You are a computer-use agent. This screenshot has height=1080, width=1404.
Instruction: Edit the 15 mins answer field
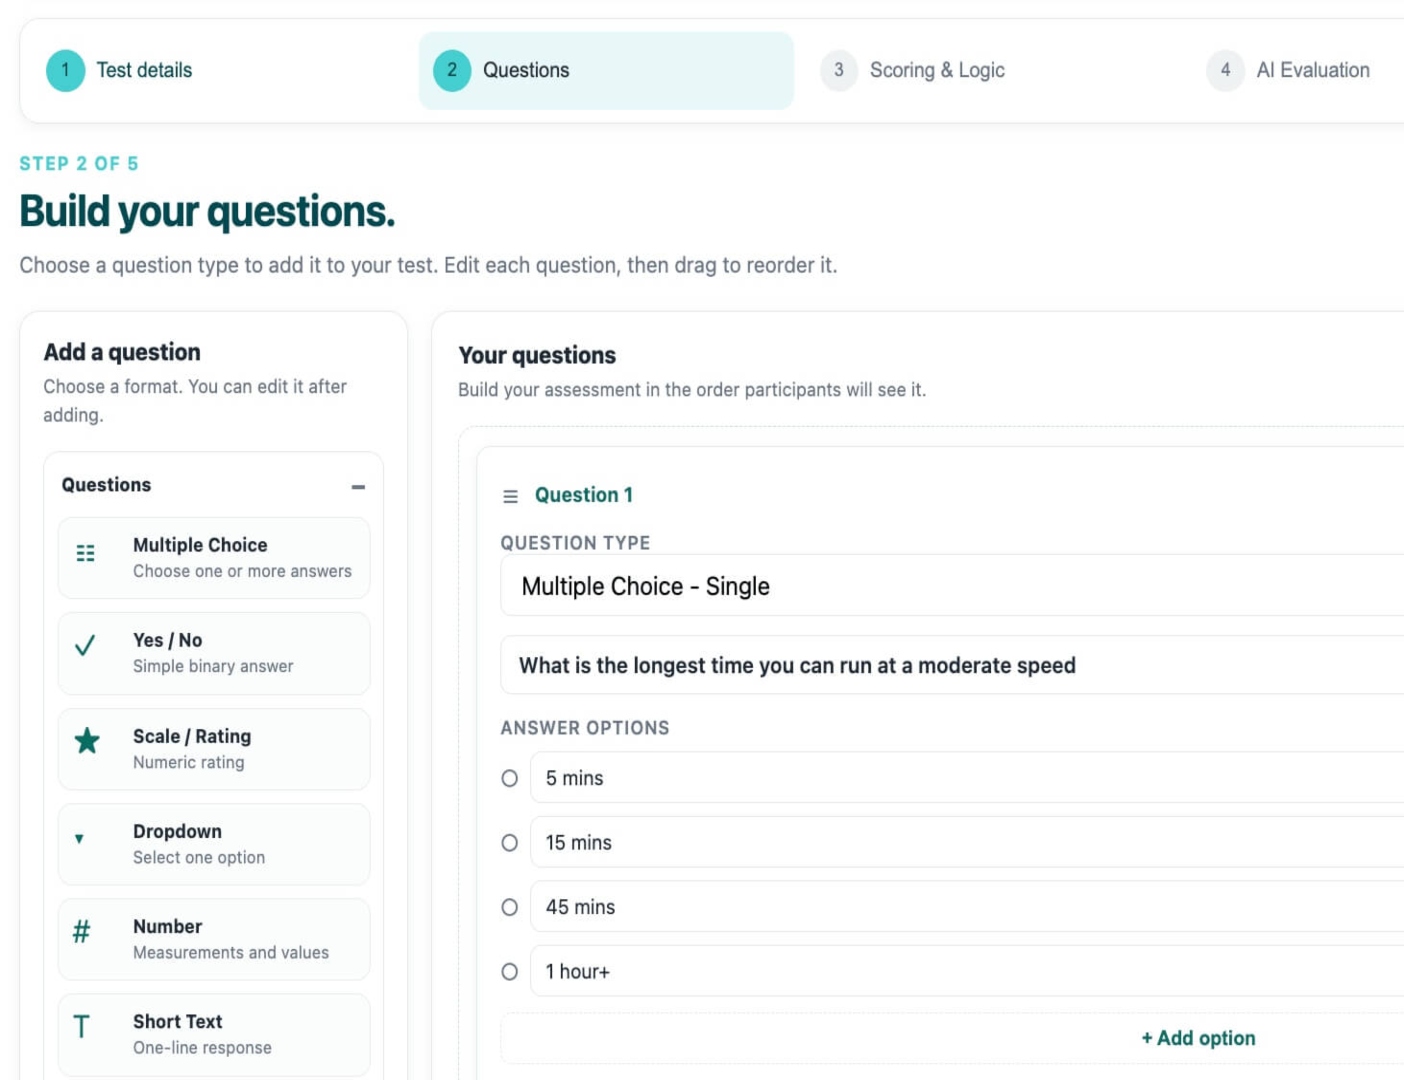coord(967,843)
